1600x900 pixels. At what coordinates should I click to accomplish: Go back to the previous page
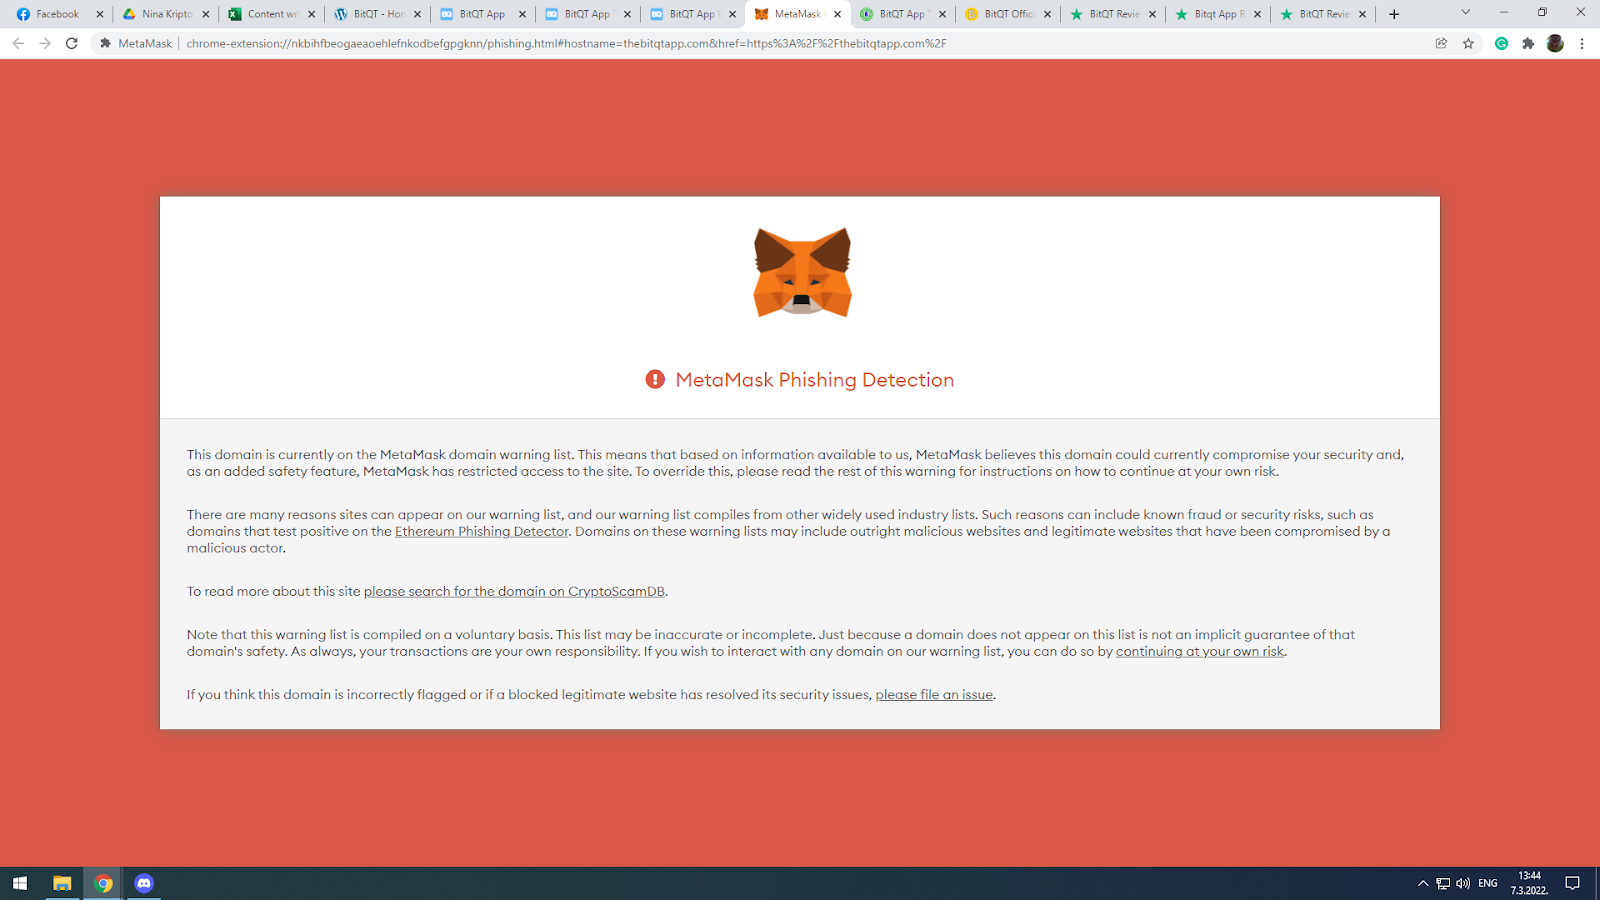tap(18, 43)
